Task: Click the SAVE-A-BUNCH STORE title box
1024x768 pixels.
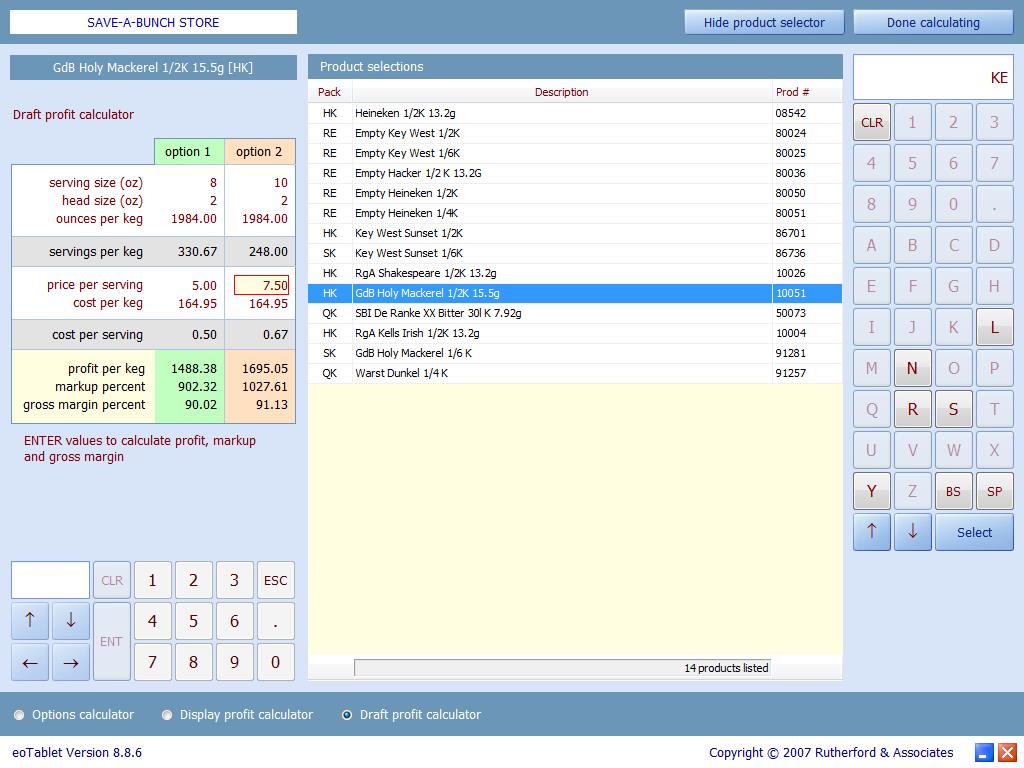Action: click(153, 22)
